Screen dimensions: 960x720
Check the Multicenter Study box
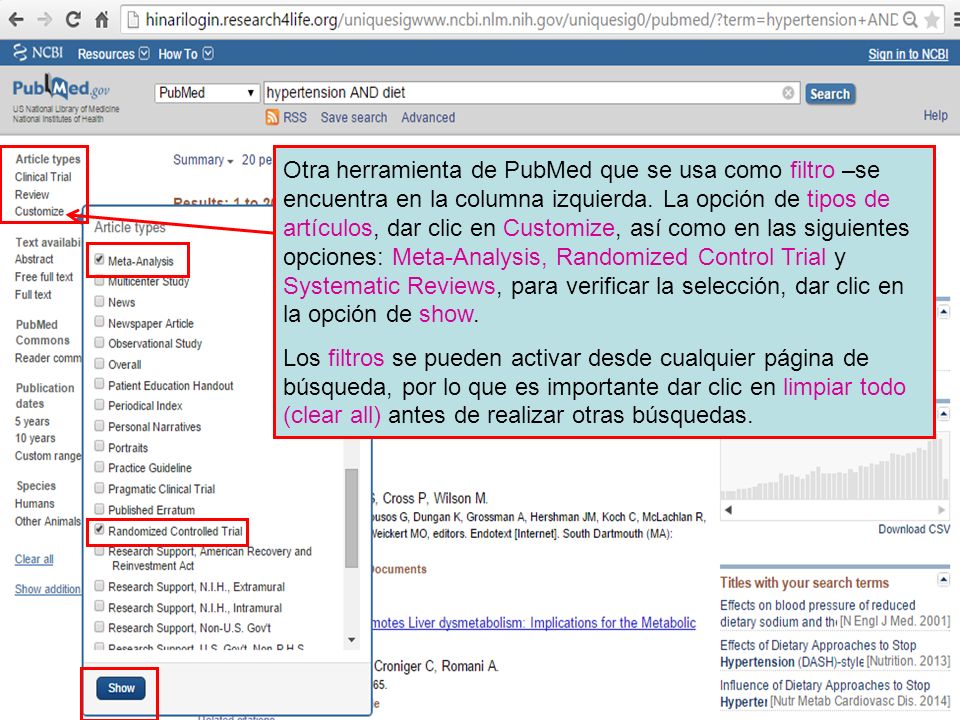[x=99, y=281]
